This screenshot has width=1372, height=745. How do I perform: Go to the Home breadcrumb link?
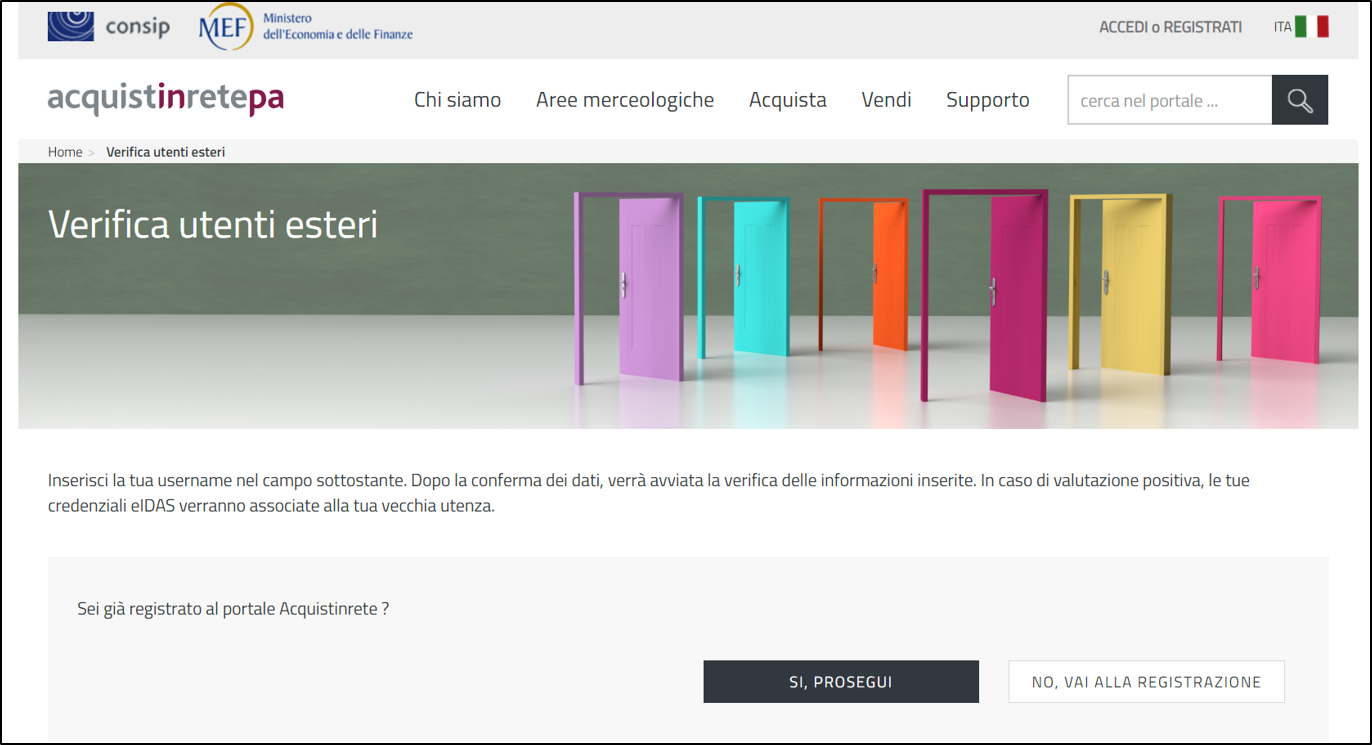tap(65, 152)
